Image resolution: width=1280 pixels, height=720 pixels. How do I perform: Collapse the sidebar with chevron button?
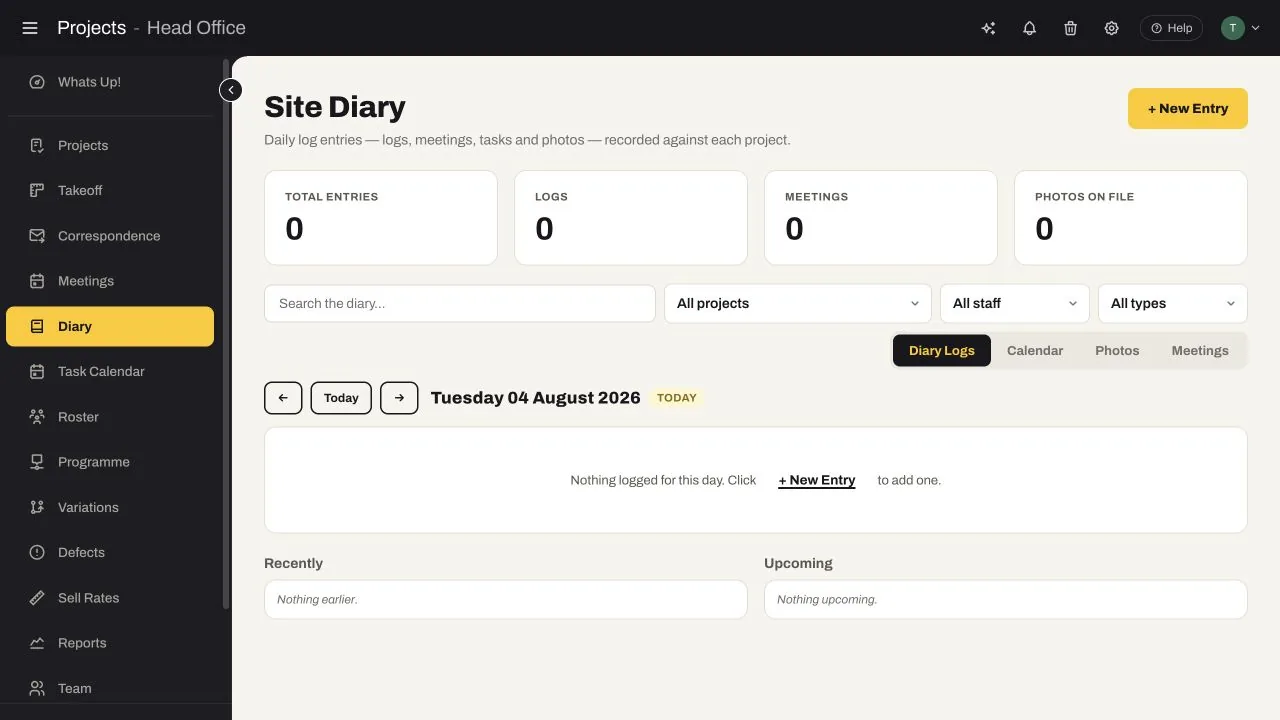click(231, 90)
